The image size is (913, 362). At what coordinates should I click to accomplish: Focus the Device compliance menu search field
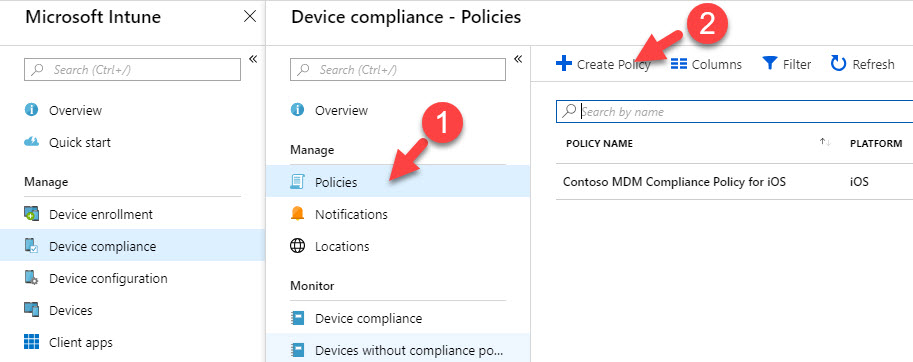[x=398, y=70]
